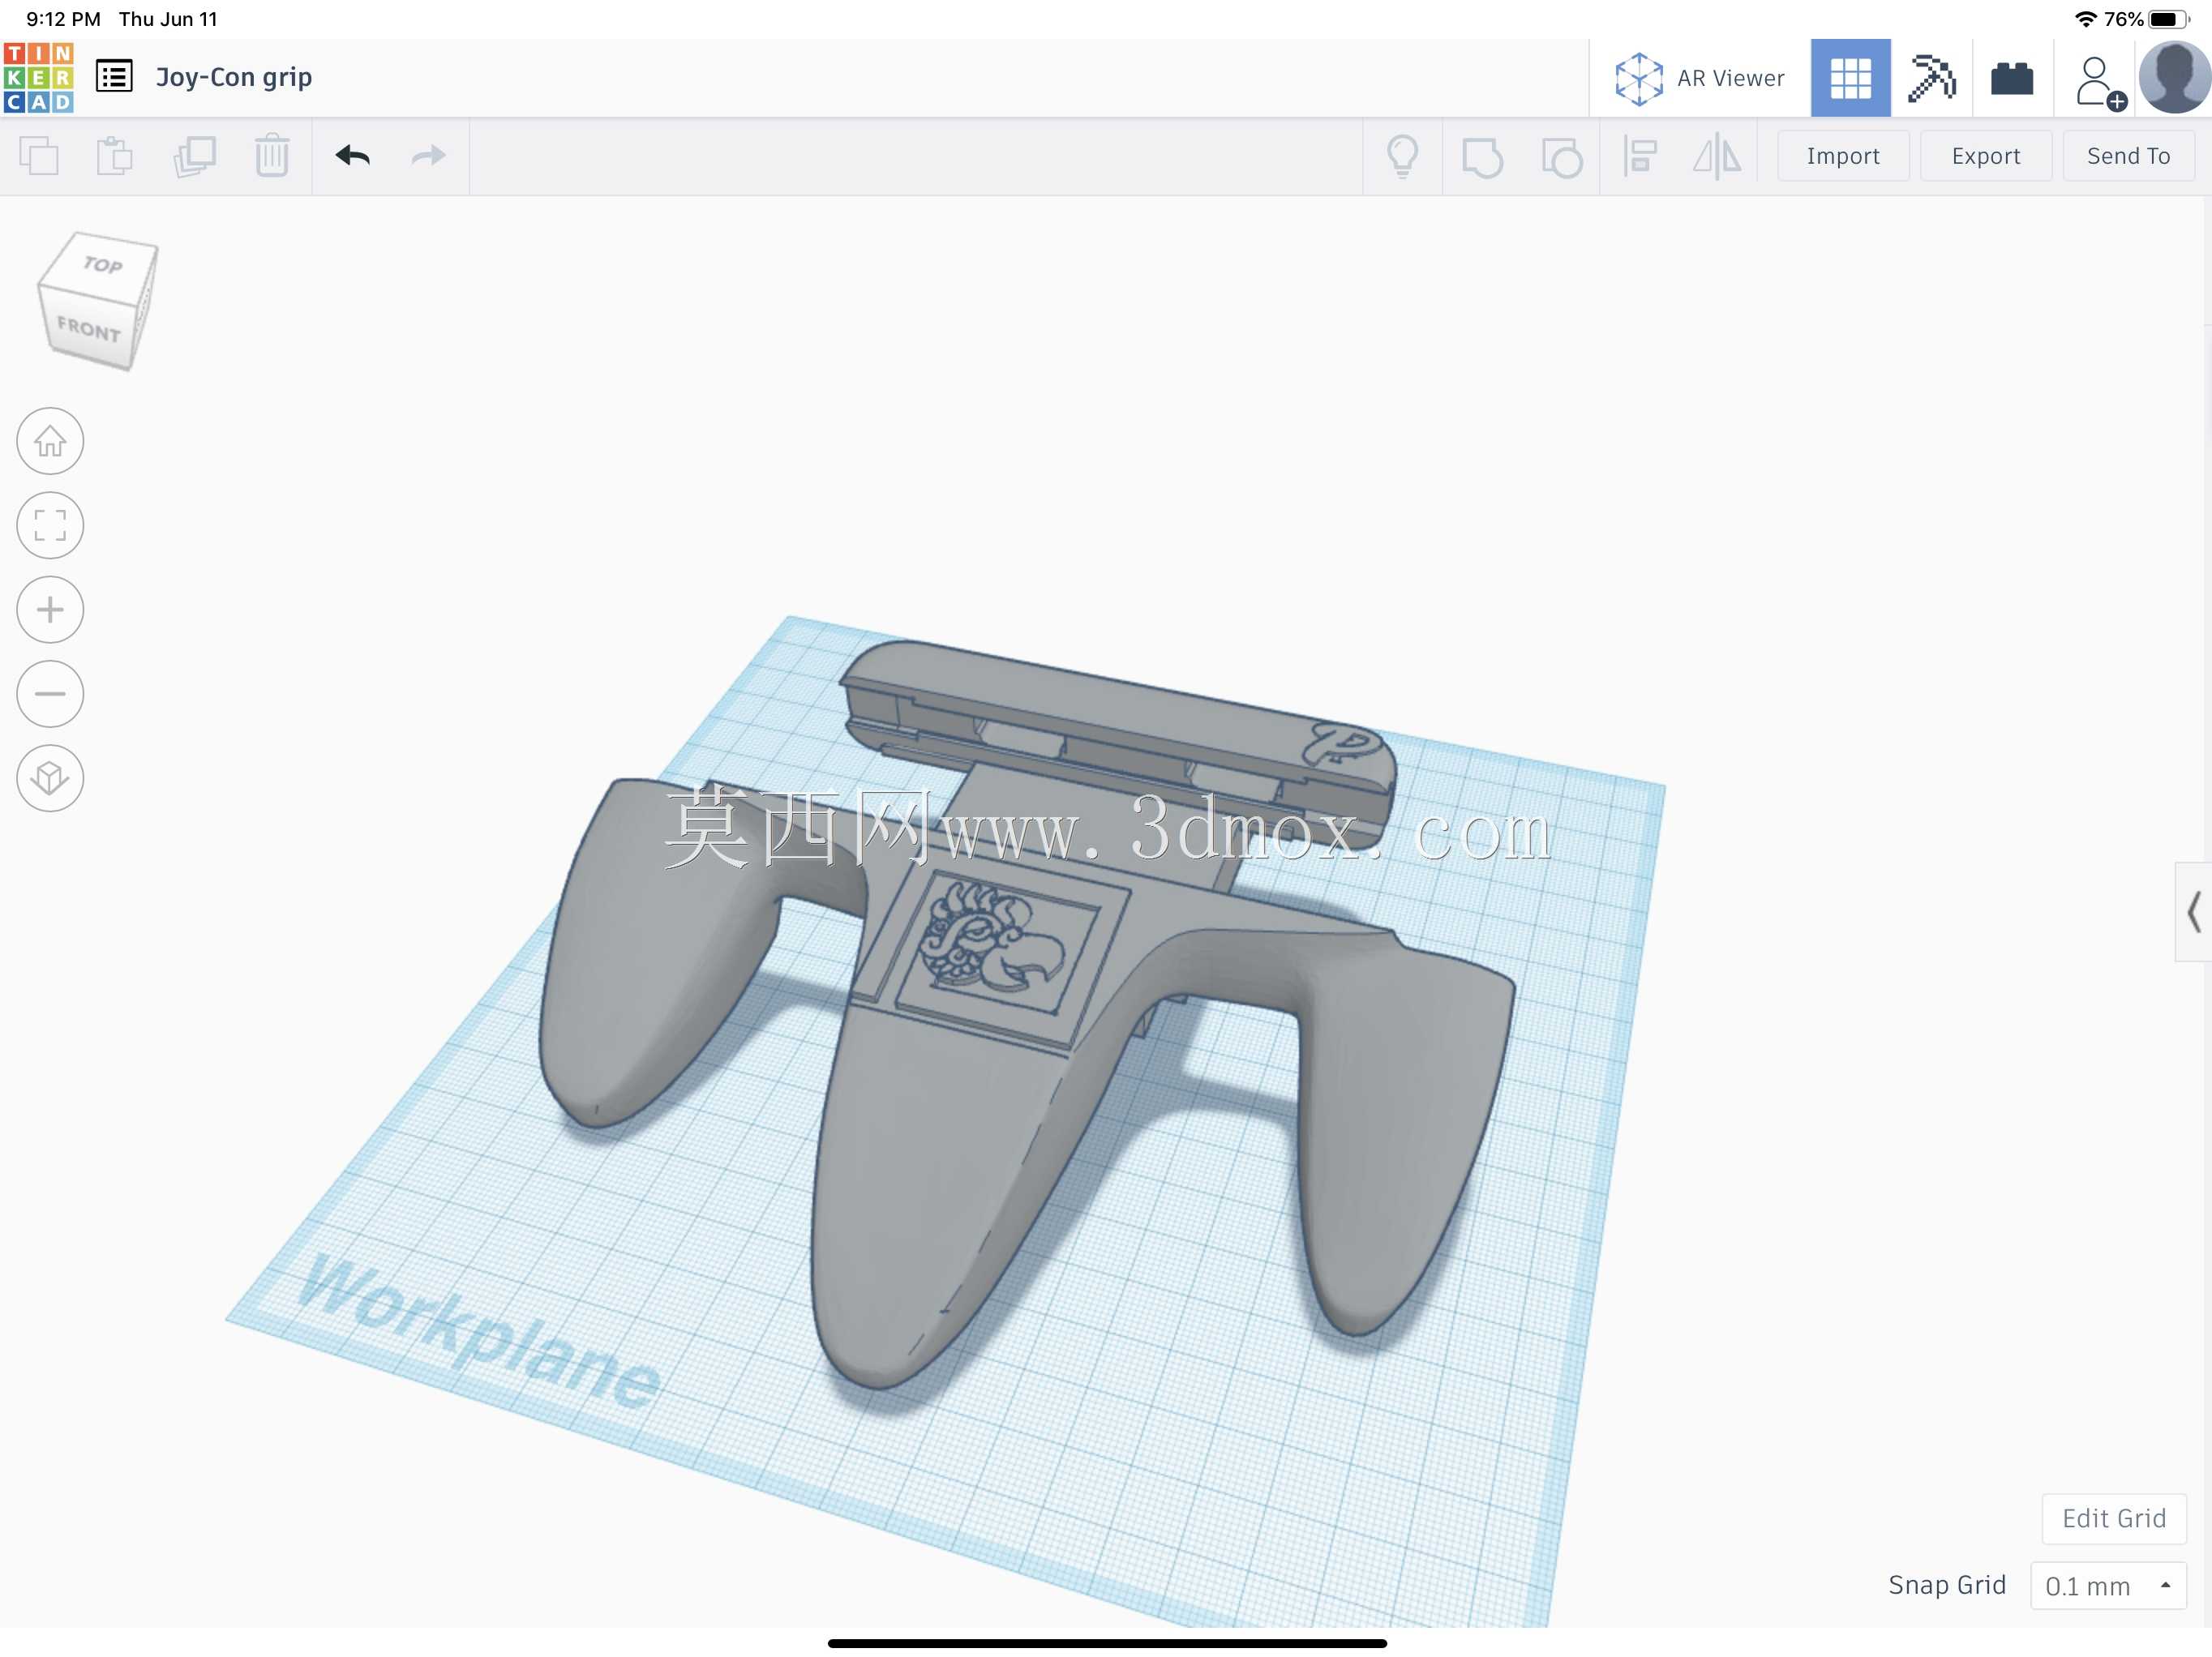Reset to Home view
Viewport: 2212px width, 1657px height.
coord(50,441)
